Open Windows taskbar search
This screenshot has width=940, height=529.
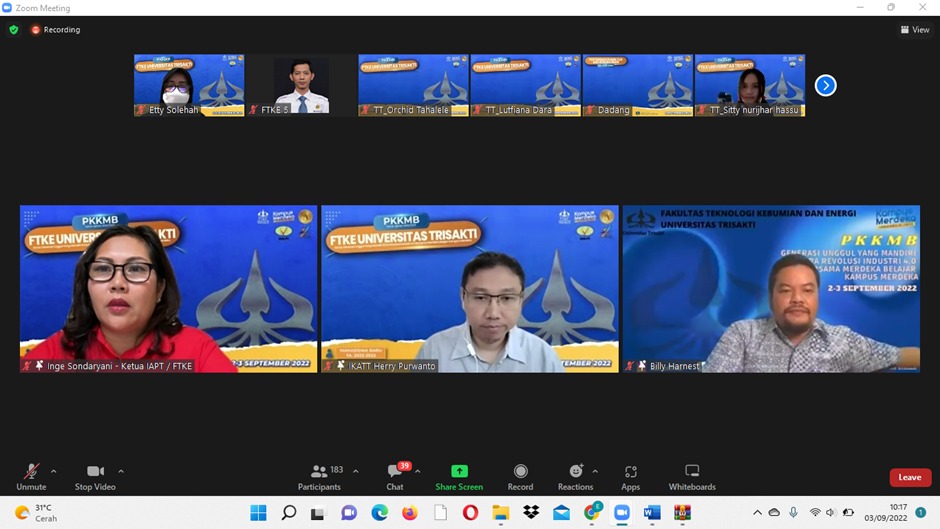289,513
